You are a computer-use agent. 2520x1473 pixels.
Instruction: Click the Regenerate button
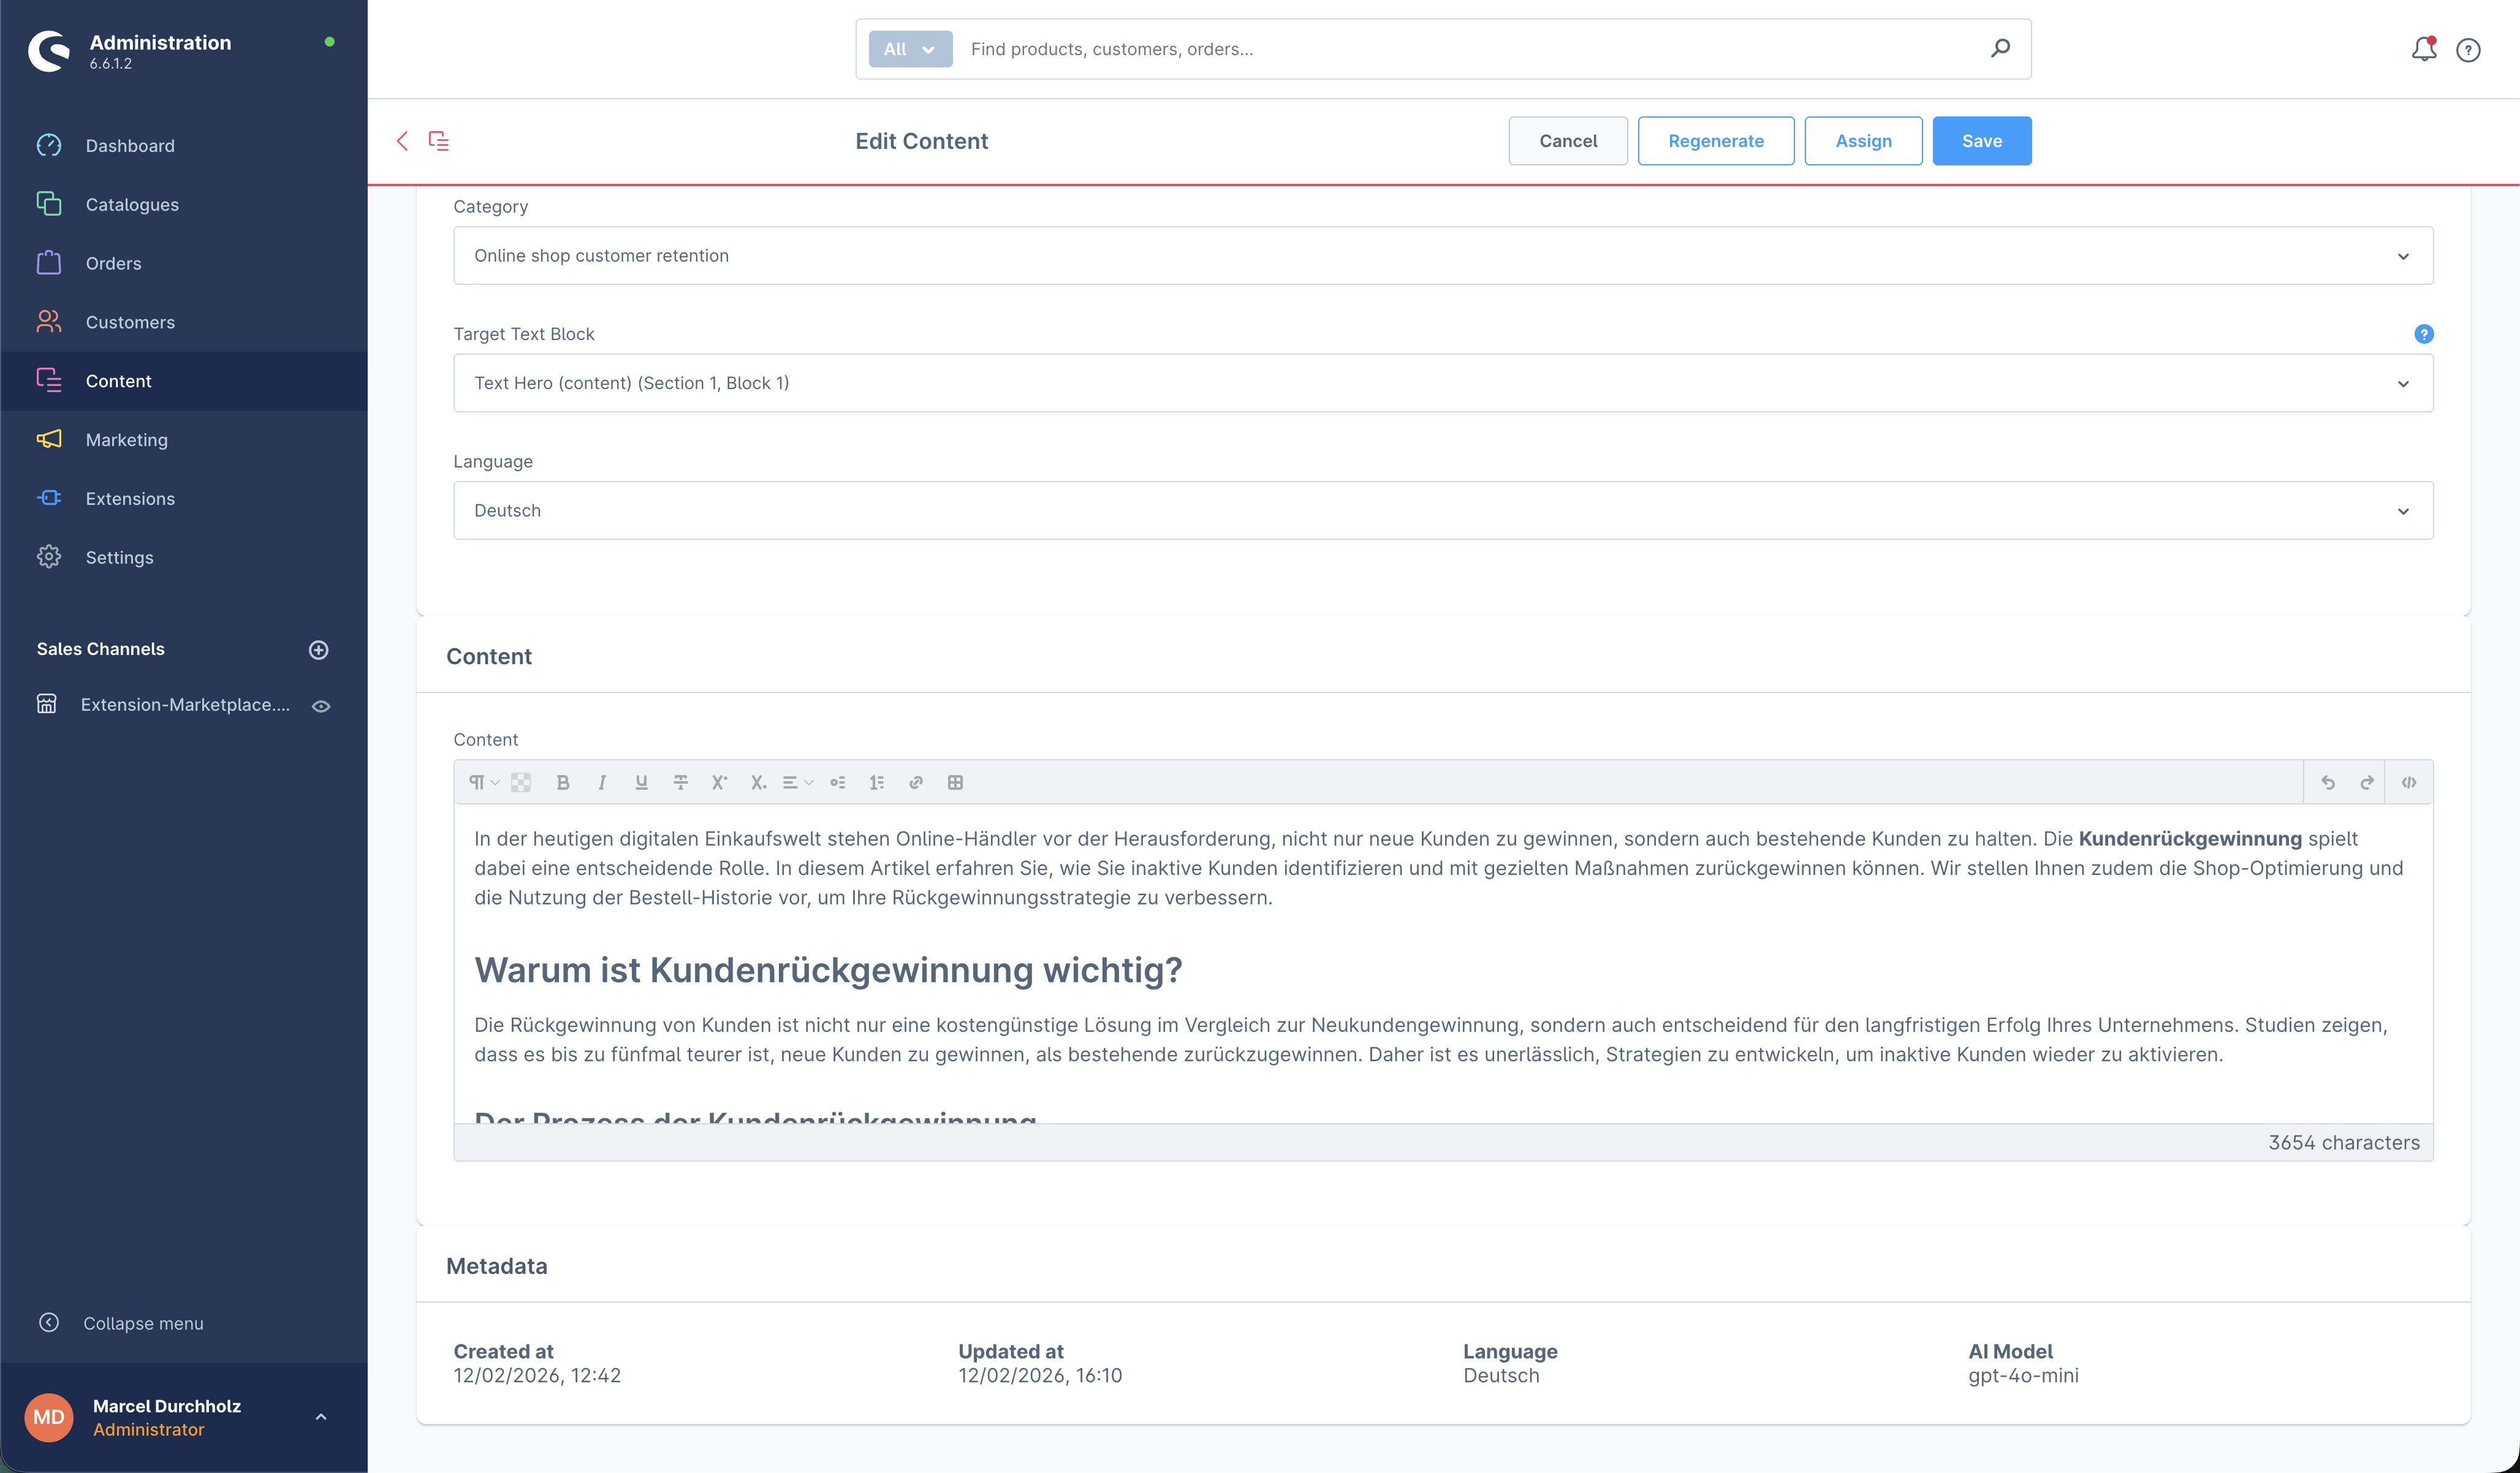pos(1715,141)
